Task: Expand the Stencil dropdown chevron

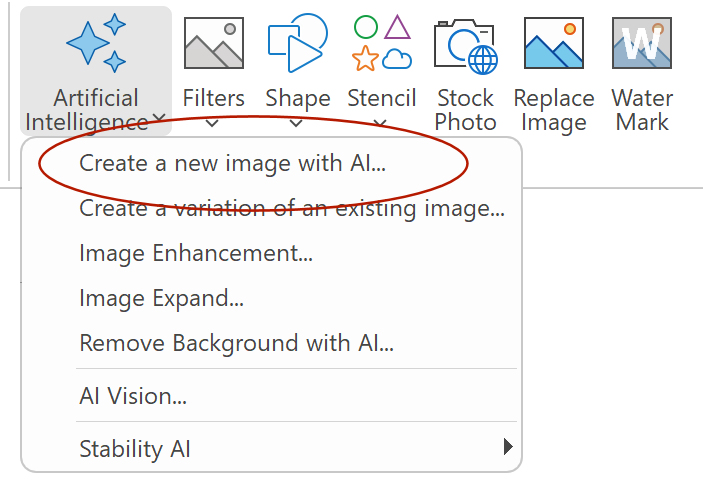Action: tap(380, 122)
